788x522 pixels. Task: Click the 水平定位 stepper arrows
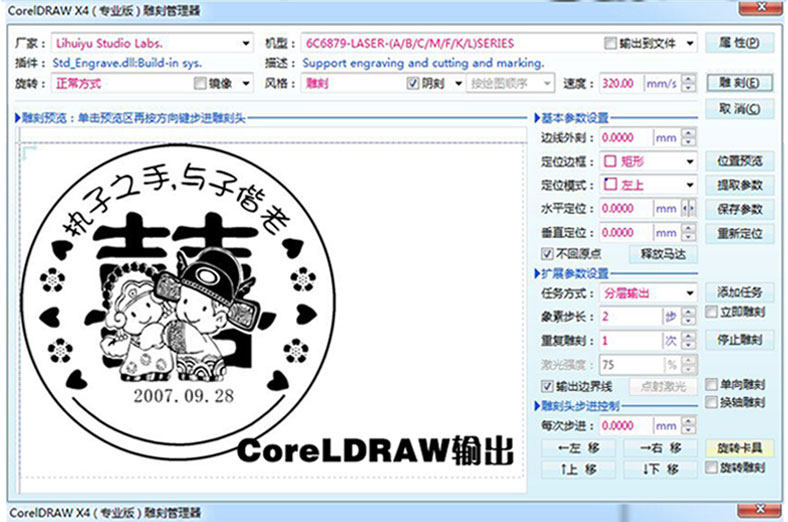689,208
